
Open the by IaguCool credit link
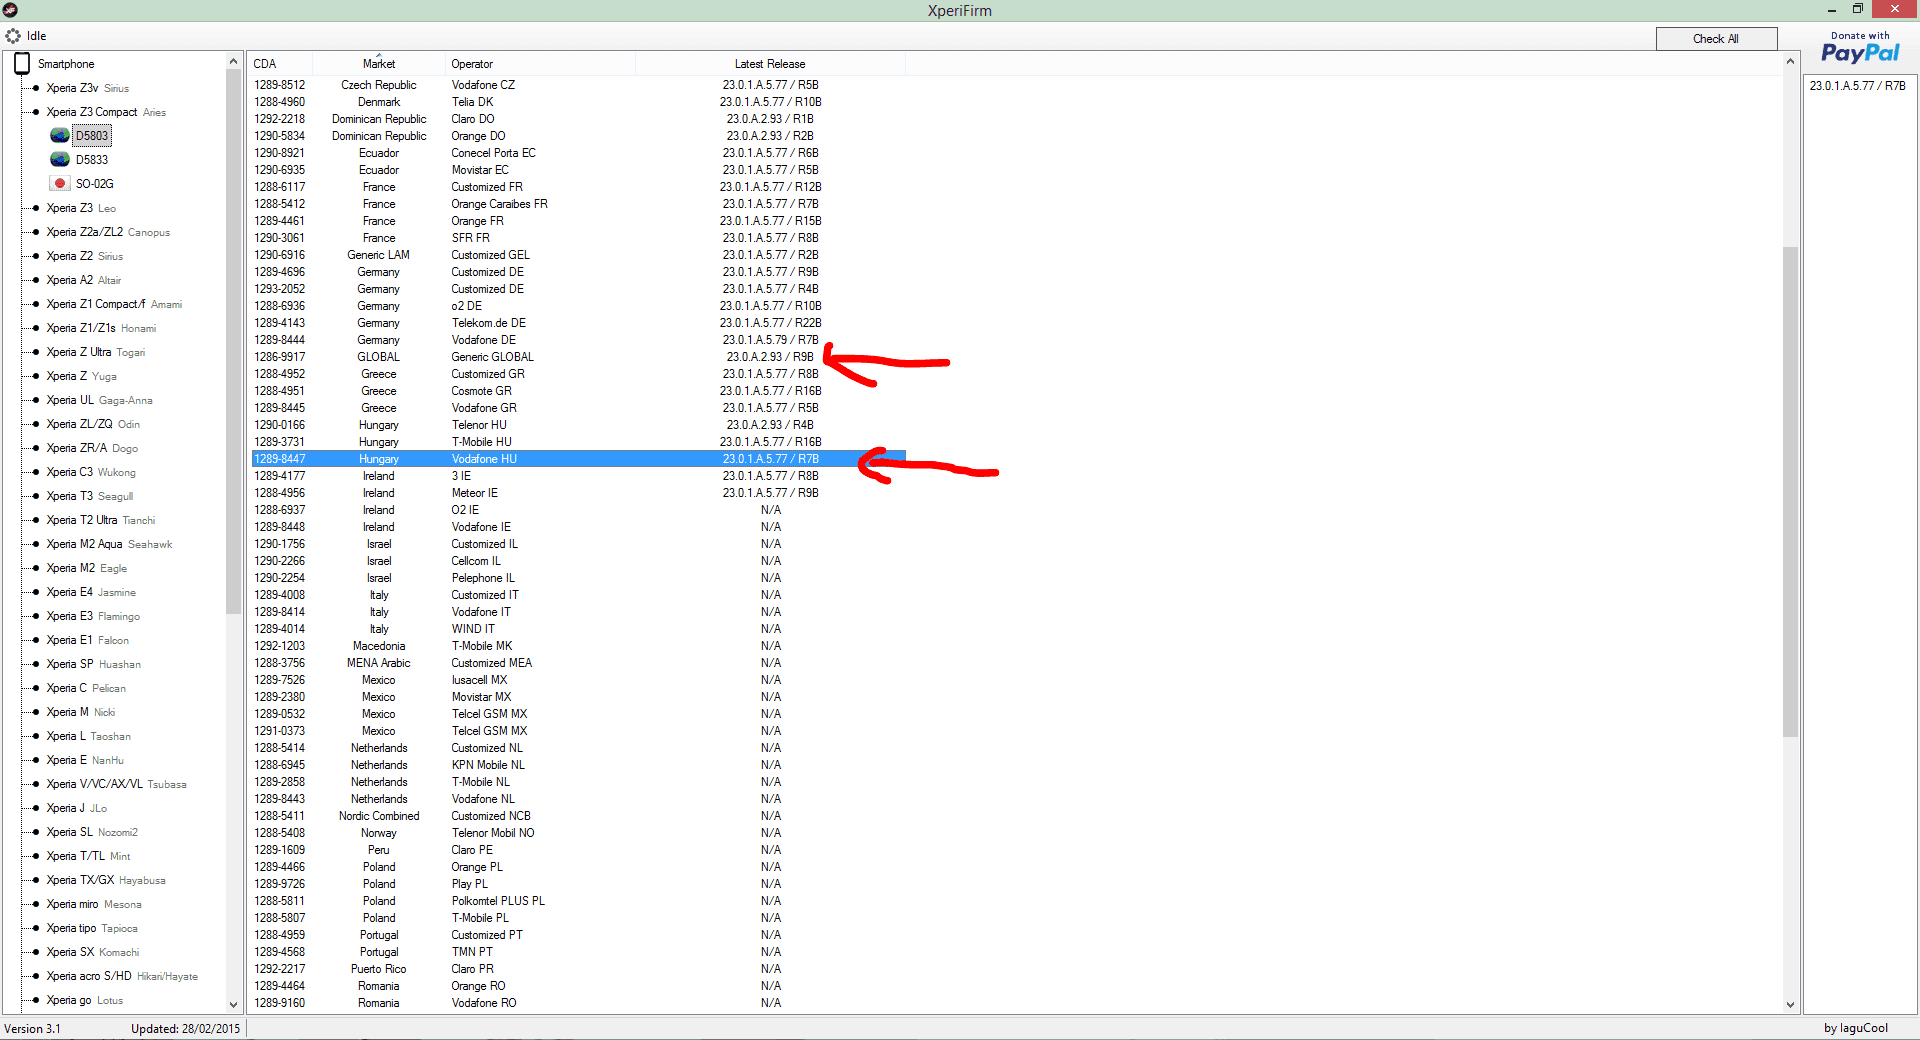pyautogui.click(x=1856, y=1028)
